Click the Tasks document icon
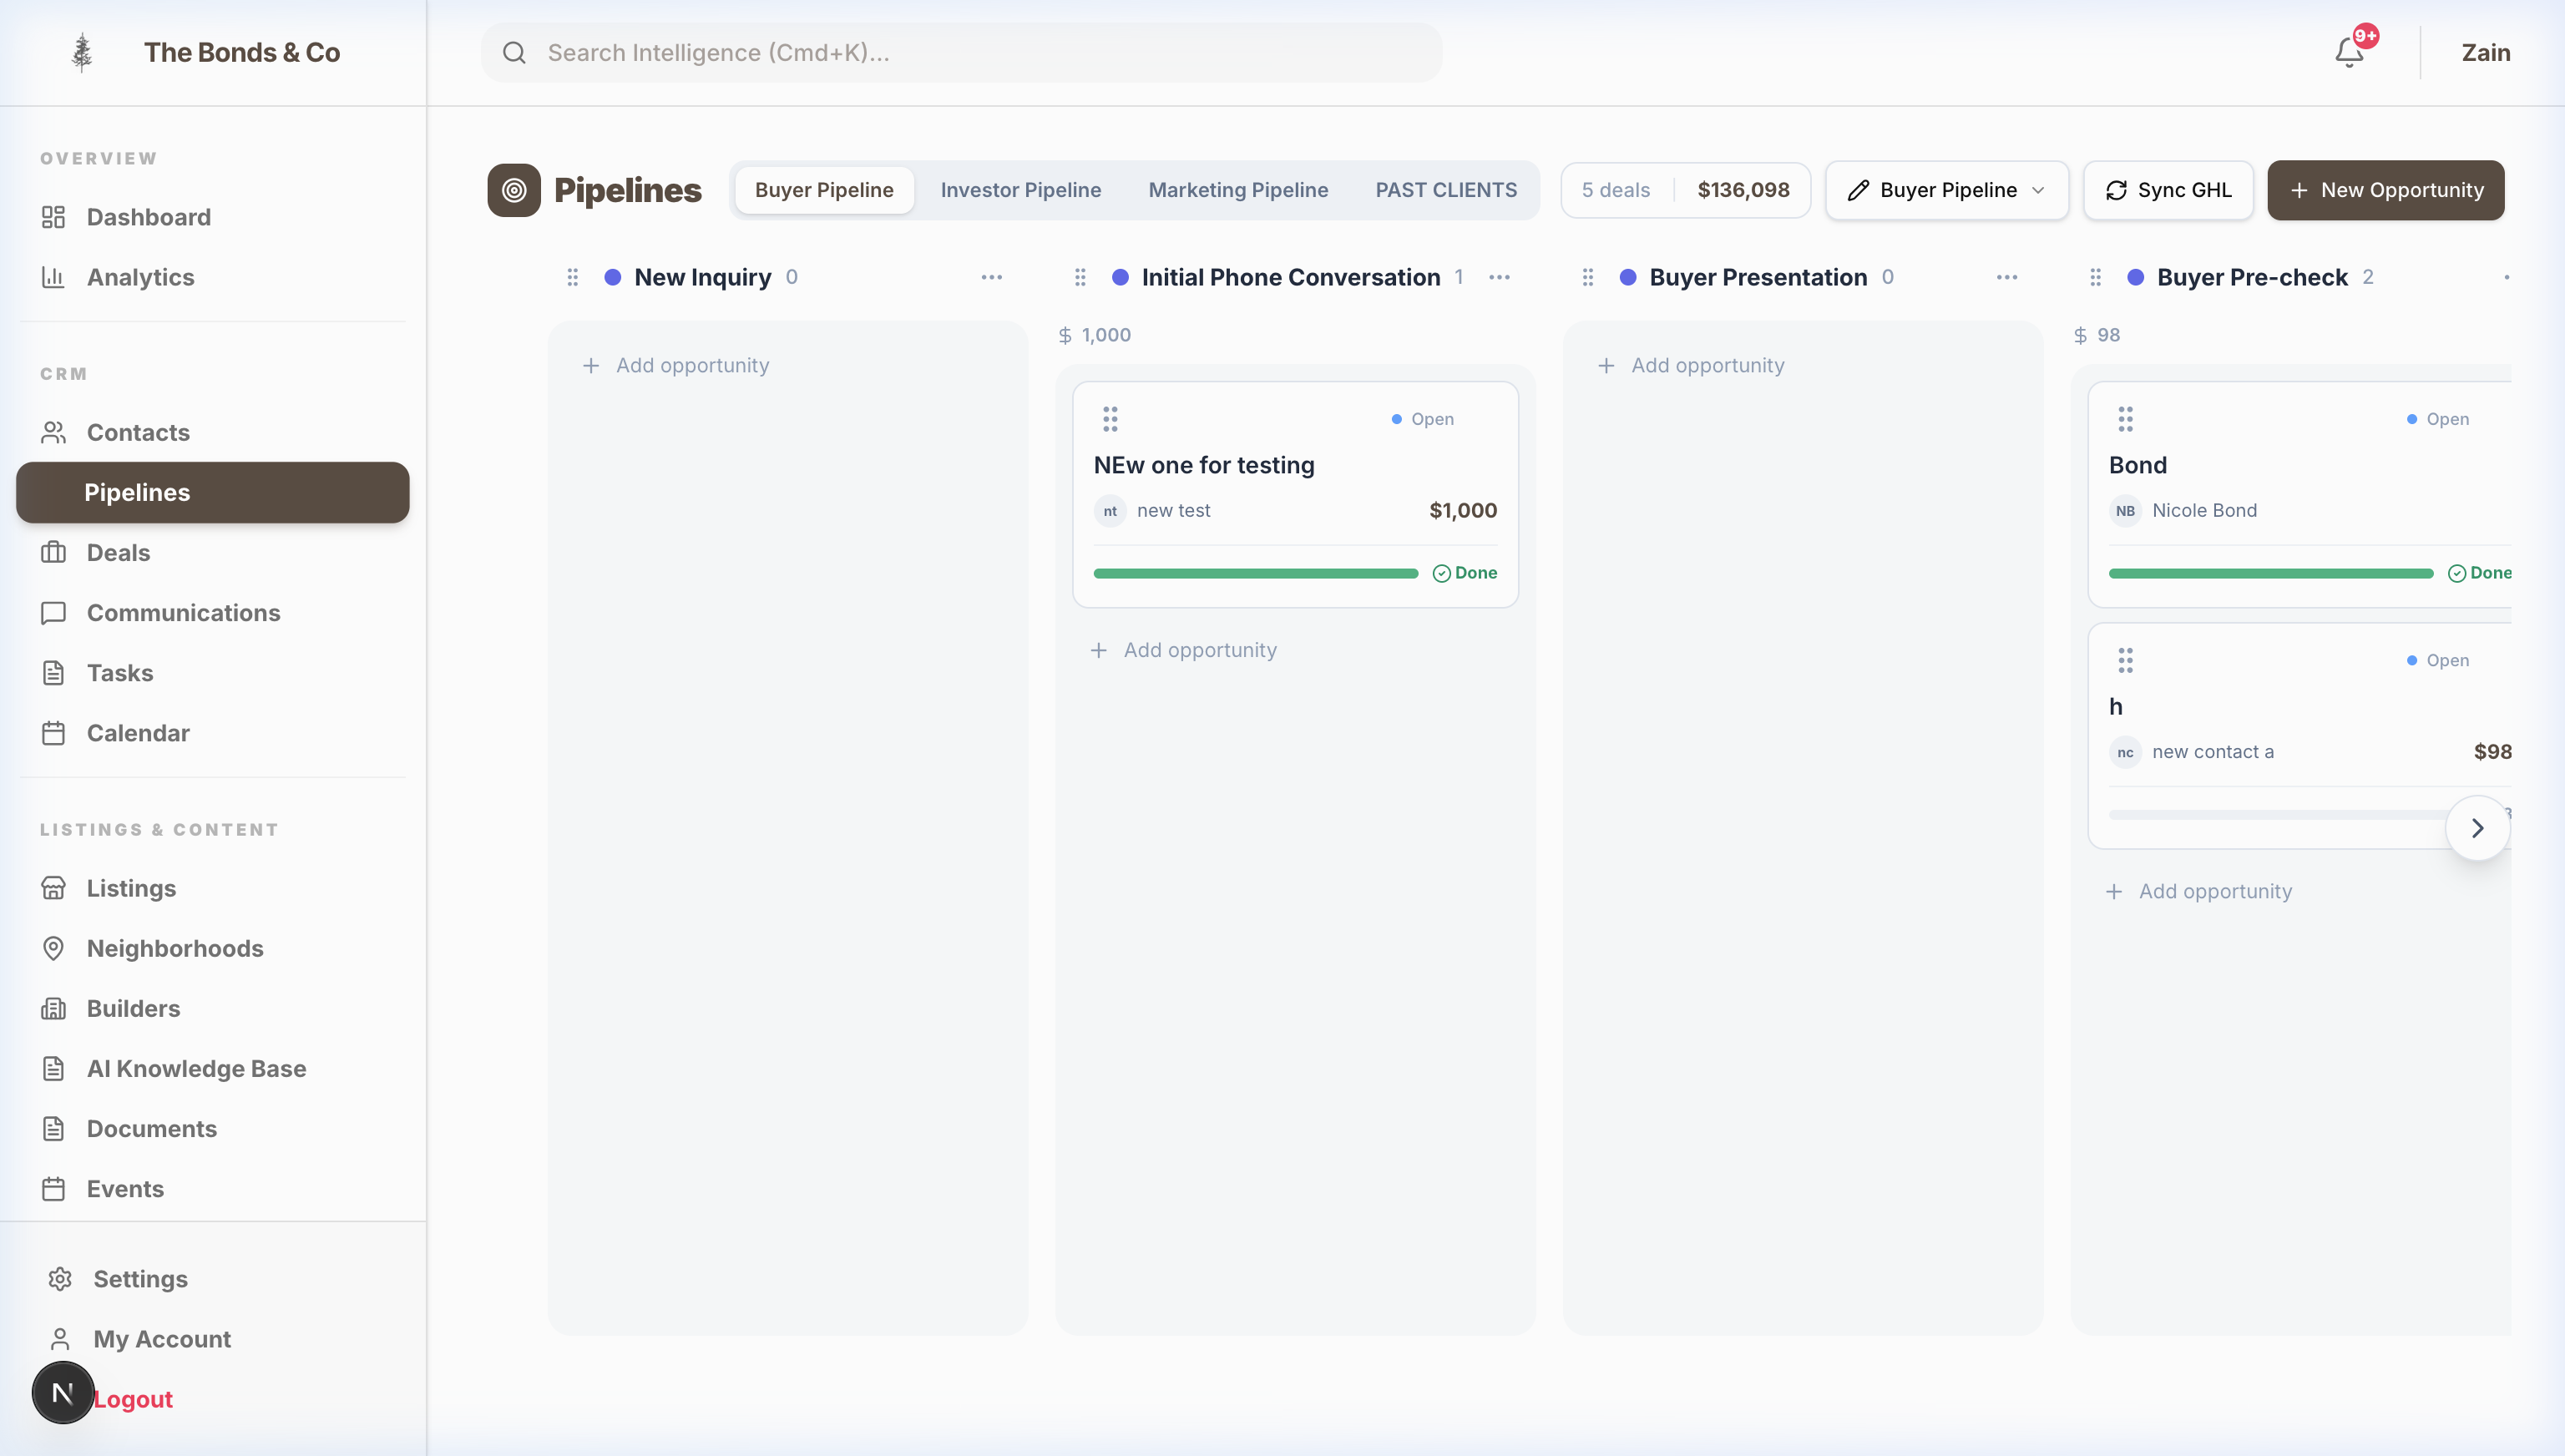The width and height of the screenshot is (2565, 1456). click(53, 672)
